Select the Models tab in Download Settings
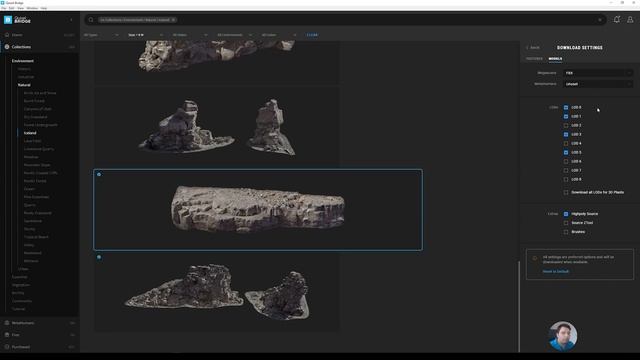The width and height of the screenshot is (640, 360). click(555, 59)
